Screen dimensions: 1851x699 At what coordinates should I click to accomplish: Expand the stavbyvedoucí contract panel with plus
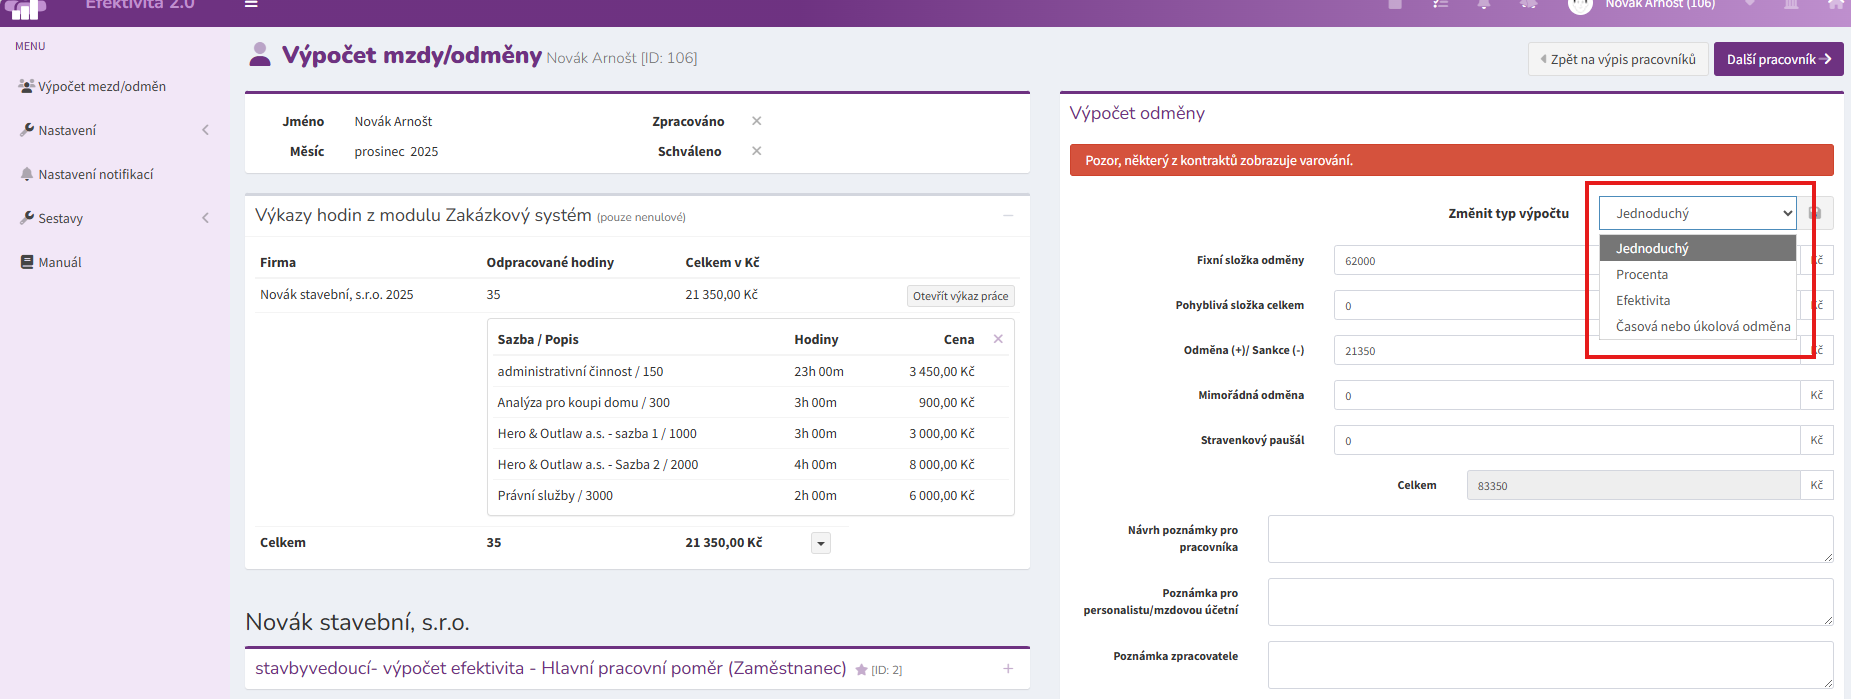tap(1008, 668)
